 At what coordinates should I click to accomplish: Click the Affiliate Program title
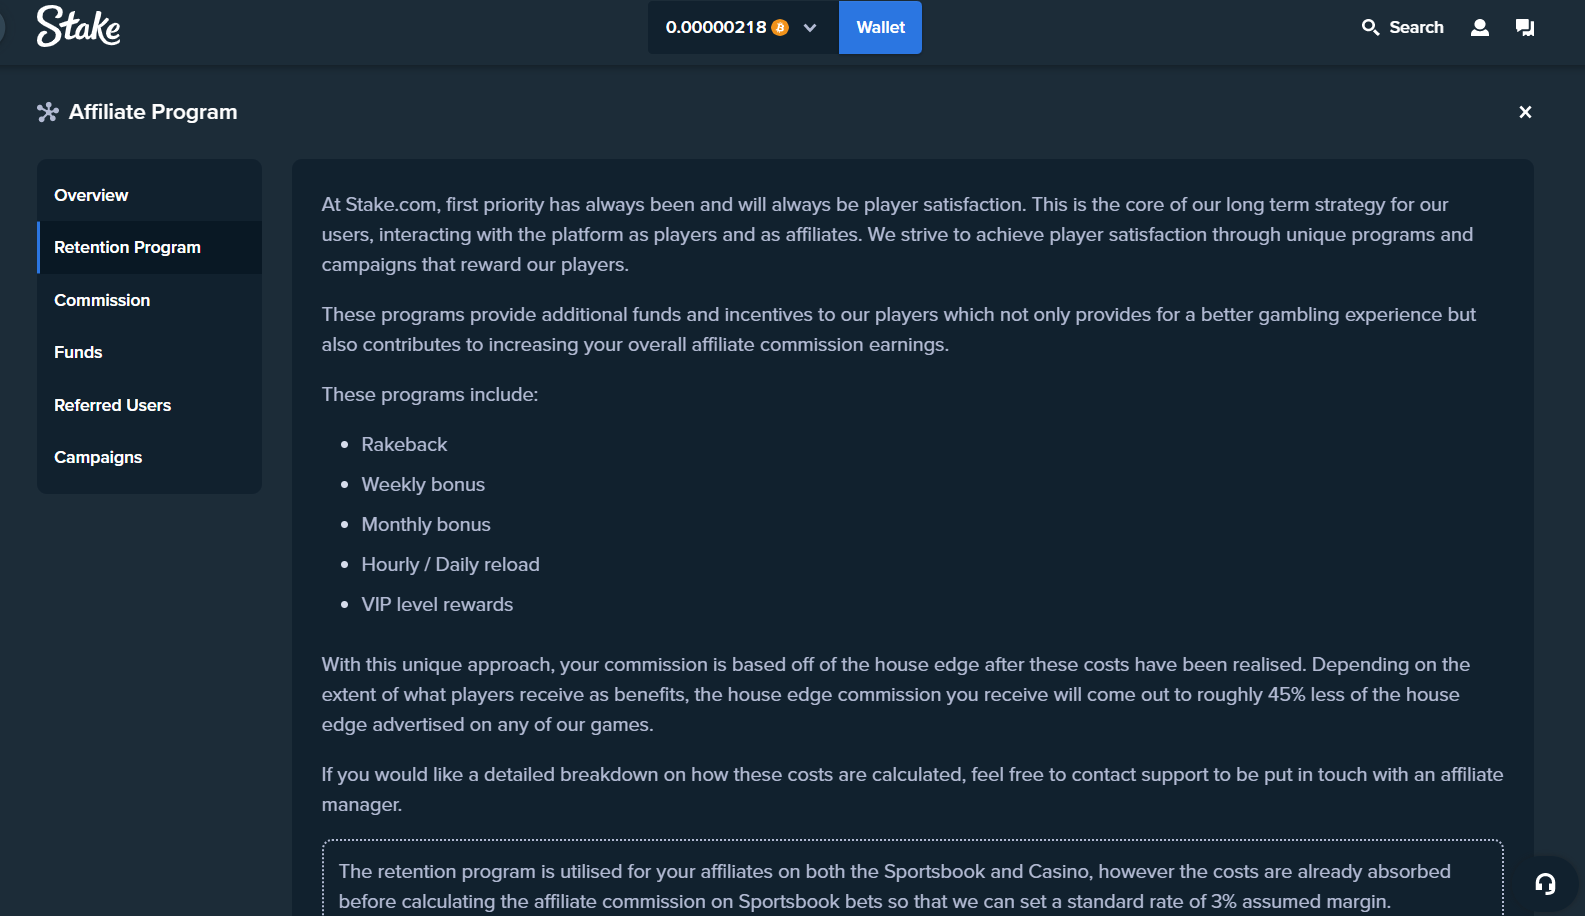pyautogui.click(x=153, y=112)
